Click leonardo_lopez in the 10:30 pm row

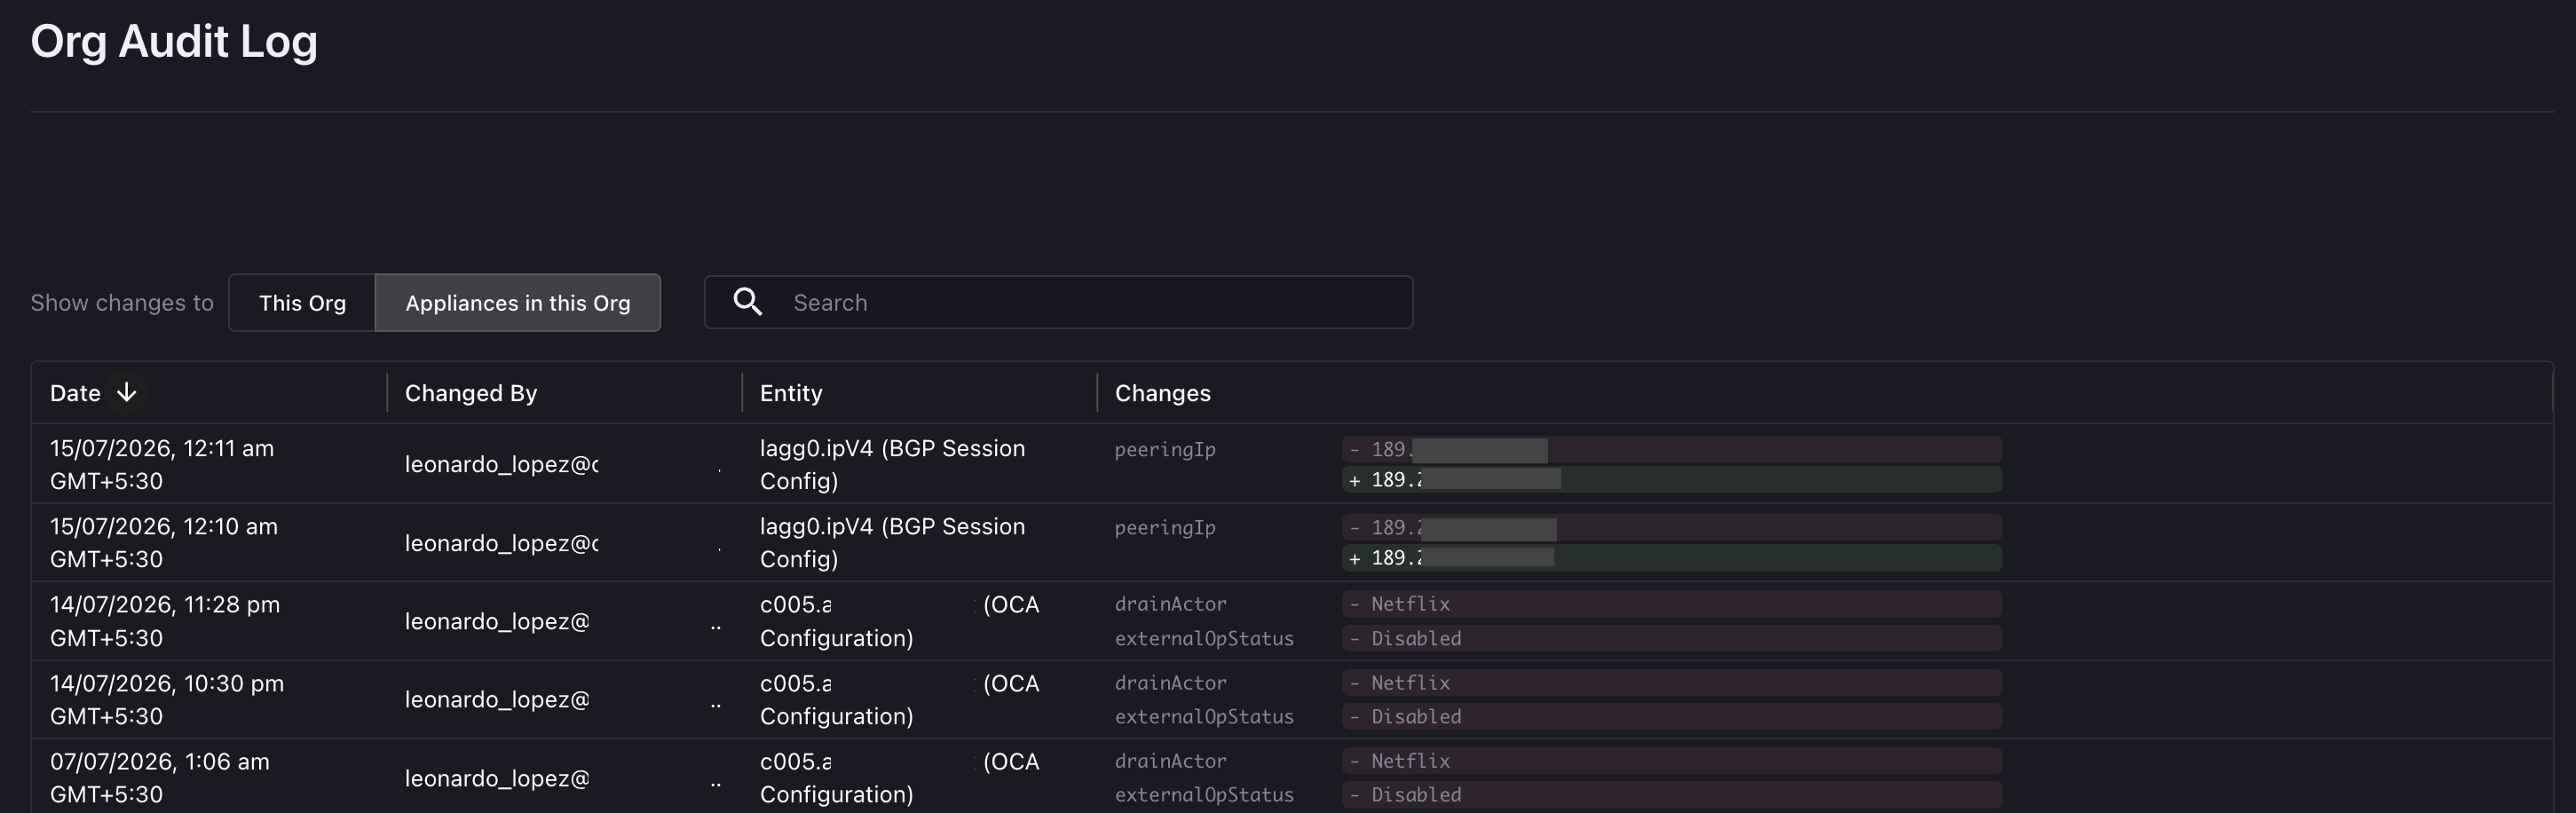497,699
